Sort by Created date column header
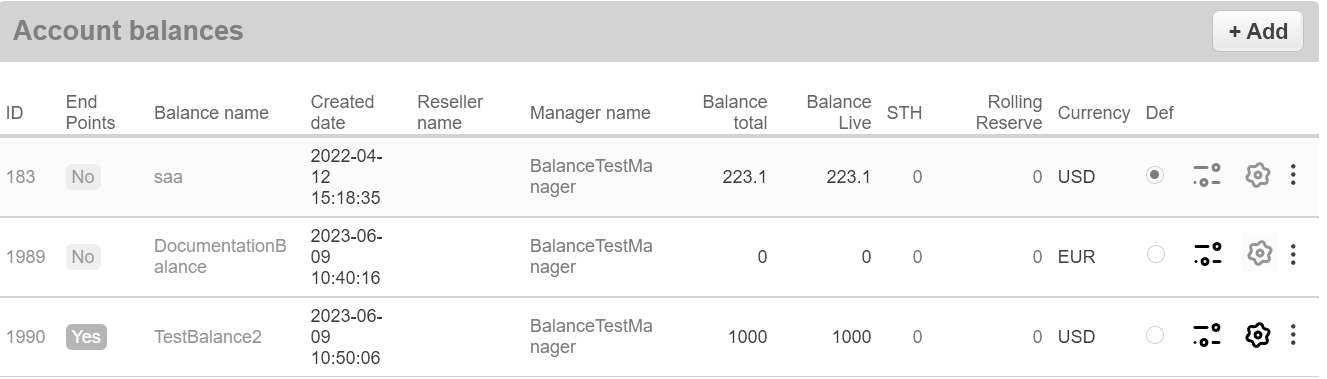Image resolution: width=1327 pixels, height=379 pixels. [x=342, y=112]
